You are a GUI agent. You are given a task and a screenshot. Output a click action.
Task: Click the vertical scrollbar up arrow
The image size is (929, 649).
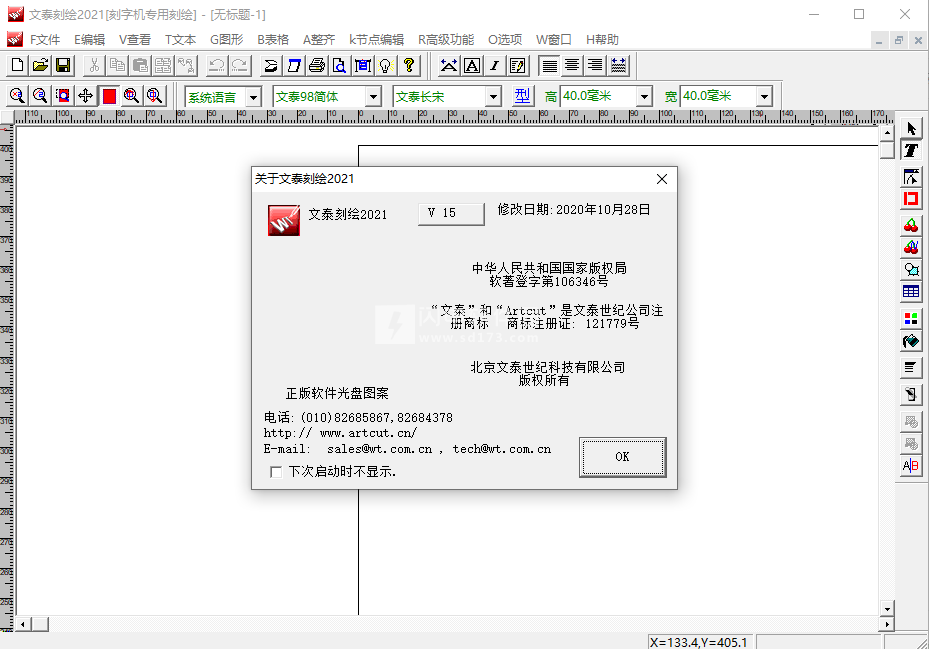pos(887,133)
